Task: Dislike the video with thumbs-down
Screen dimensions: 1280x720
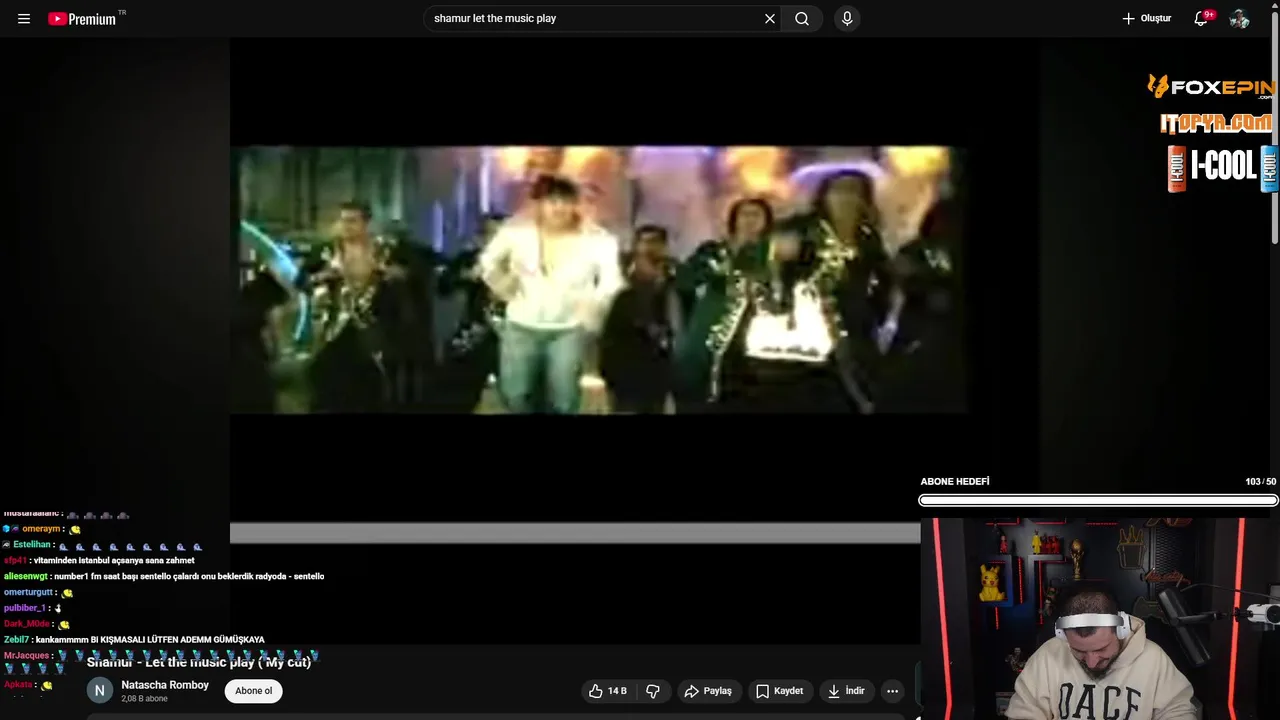Action: [653, 691]
